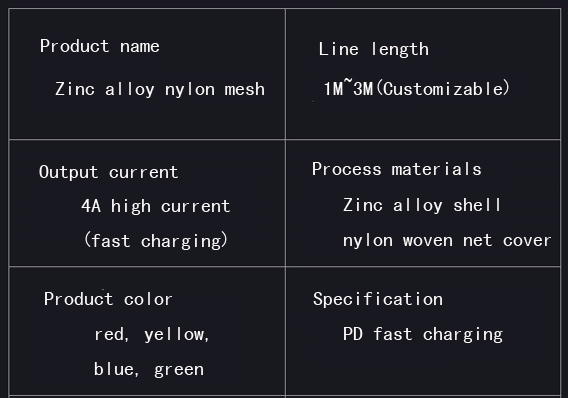Screen dimensions: 568x398
Task: Click the 'Product color' heading
Action: (x=108, y=299)
